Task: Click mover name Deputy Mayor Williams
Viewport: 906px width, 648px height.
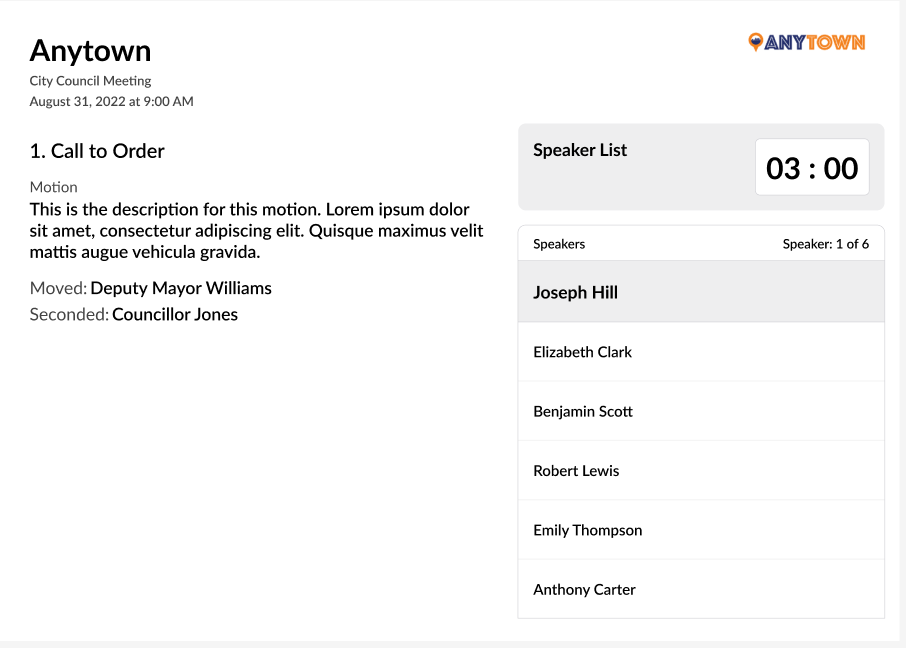Action: [181, 288]
